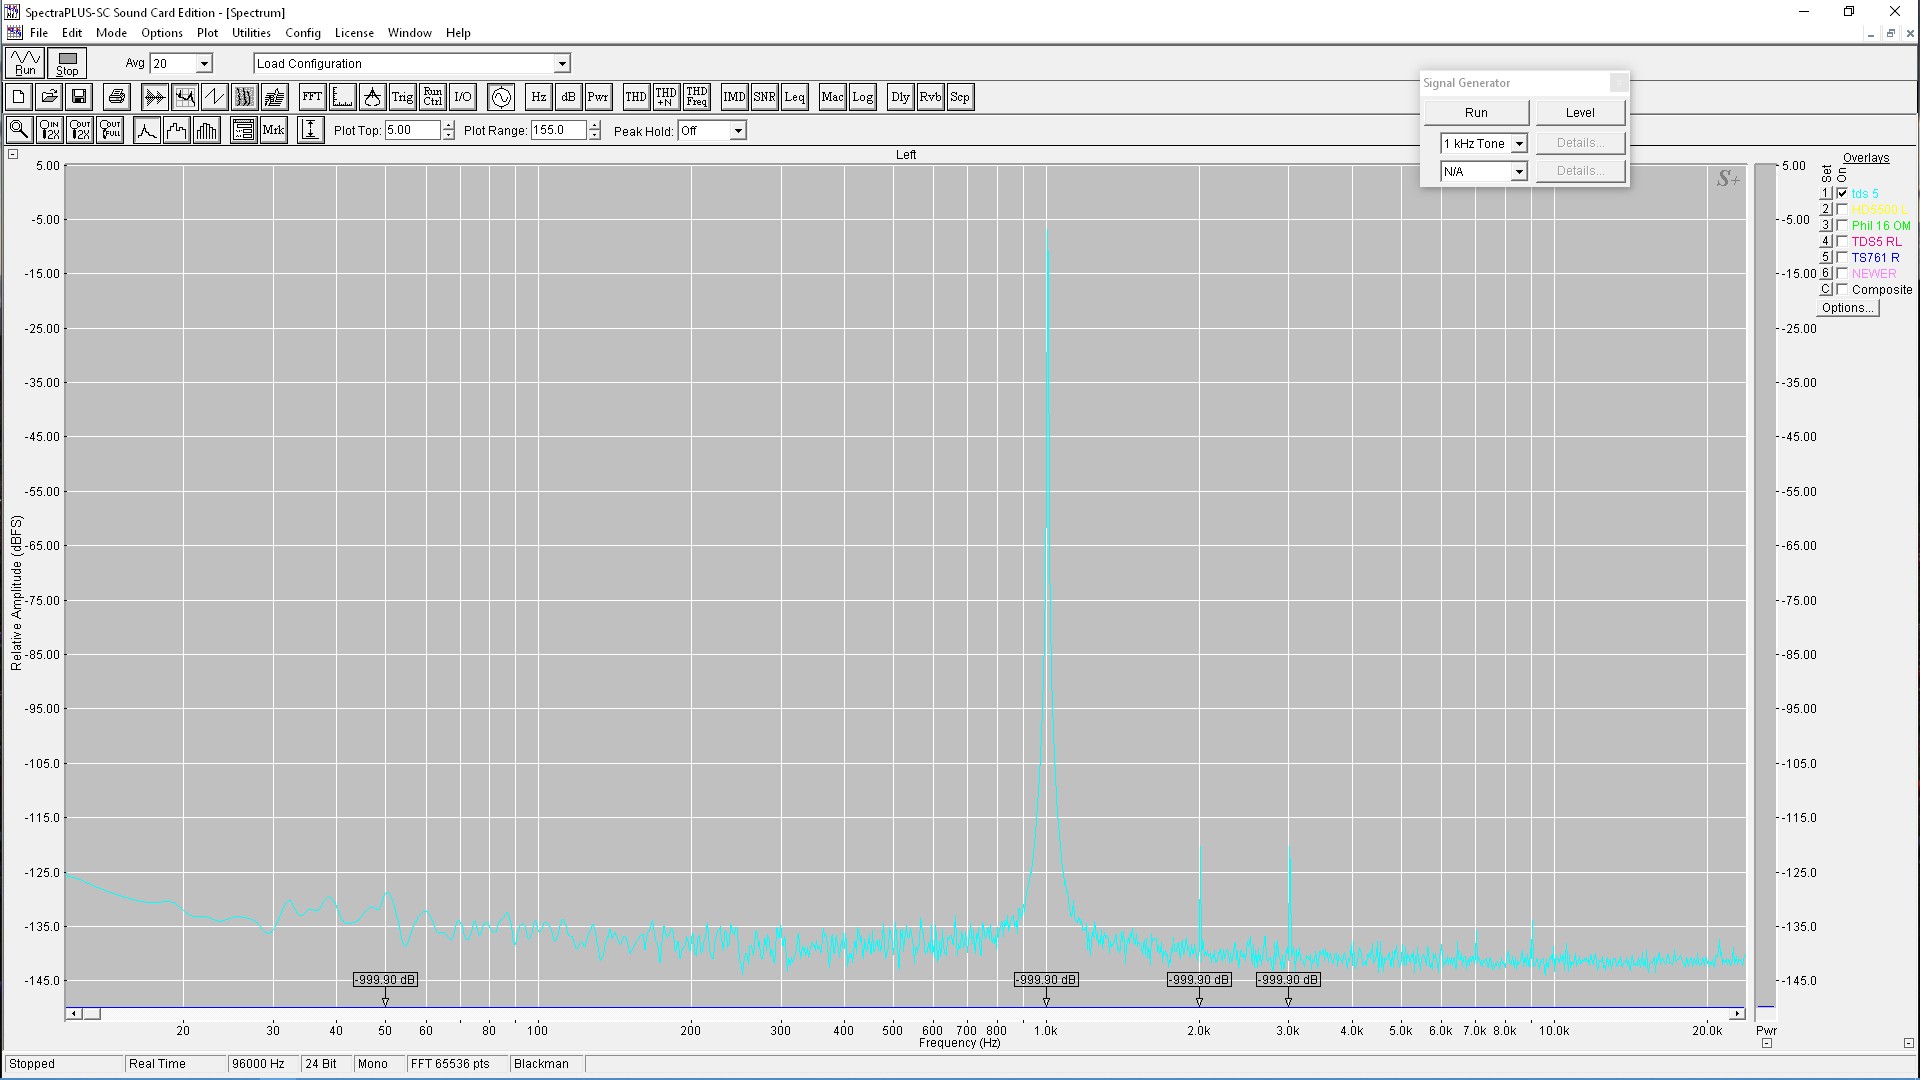The width and height of the screenshot is (1920, 1080).
Task: Select the THD+N measurement icon
Action: click(x=666, y=97)
